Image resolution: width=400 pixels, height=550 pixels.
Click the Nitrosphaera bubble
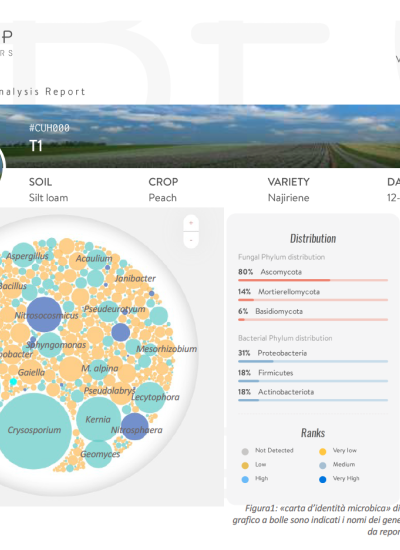coord(135,427)
